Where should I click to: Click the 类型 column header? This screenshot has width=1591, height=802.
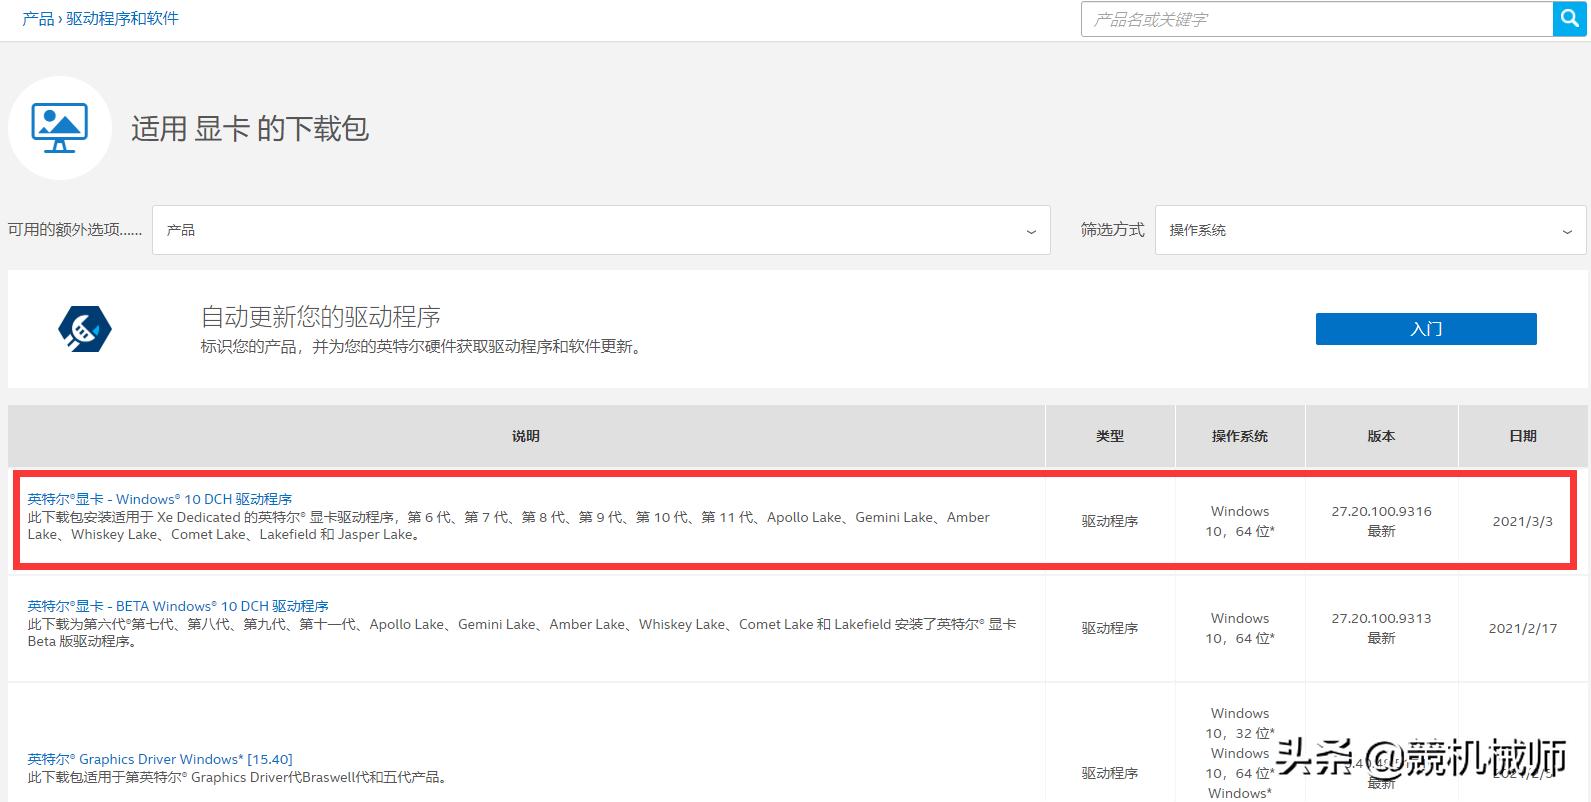pyautogui.click(x=1110, y=436)
